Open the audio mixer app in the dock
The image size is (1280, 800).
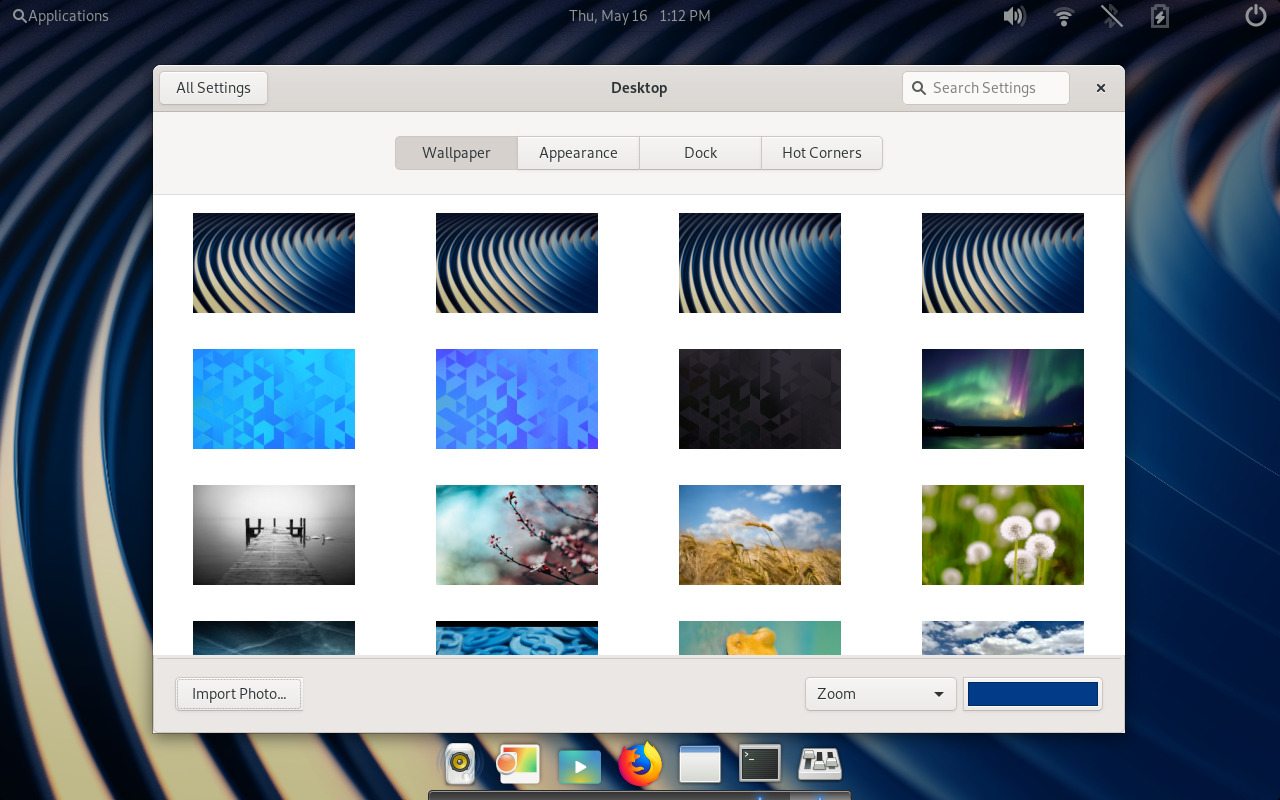tap(820, 763)
